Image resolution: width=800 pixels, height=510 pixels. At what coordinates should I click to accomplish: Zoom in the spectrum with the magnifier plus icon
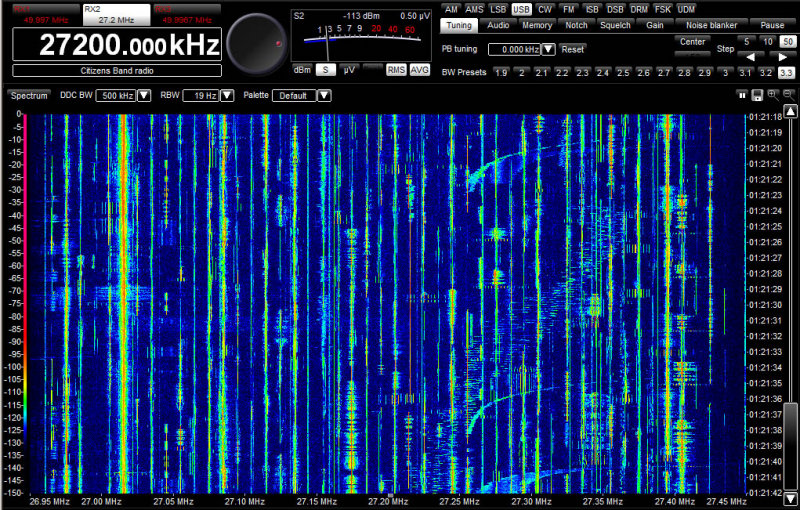click(773, 95)
